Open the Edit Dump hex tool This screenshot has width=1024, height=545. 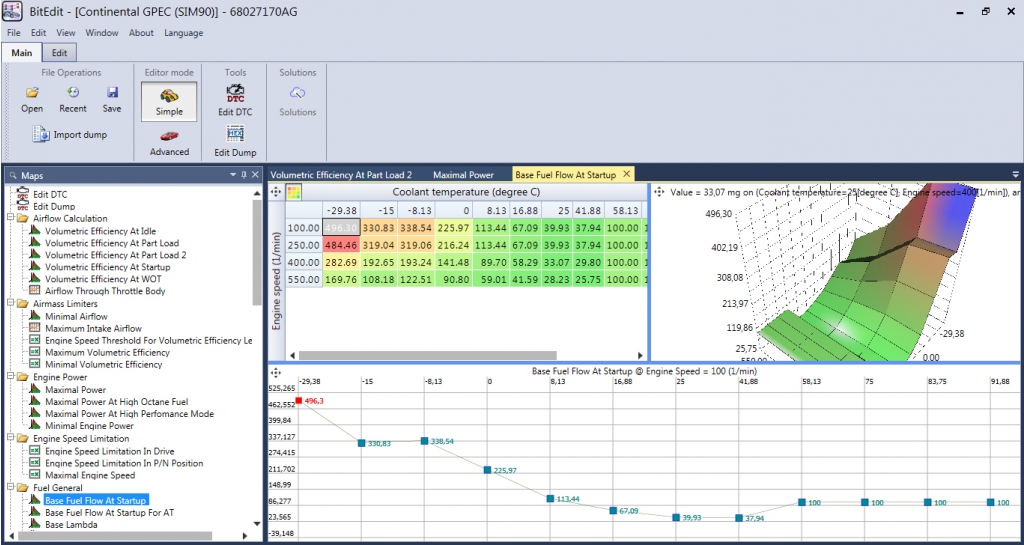click(x=235, y=142)
